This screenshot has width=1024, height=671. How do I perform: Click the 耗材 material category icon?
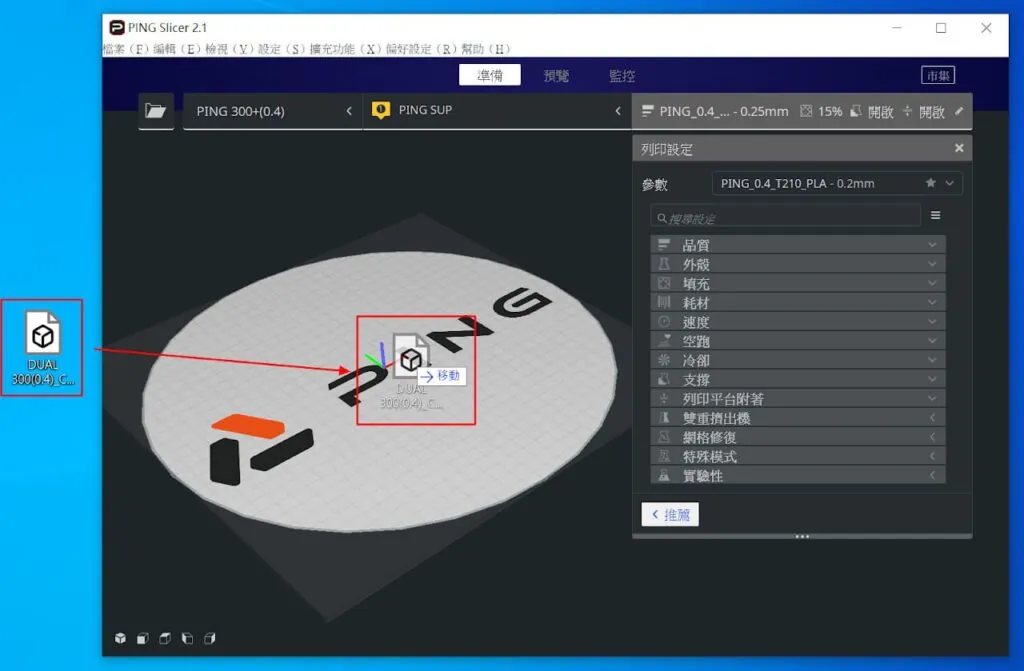click(x=664, y=303)
